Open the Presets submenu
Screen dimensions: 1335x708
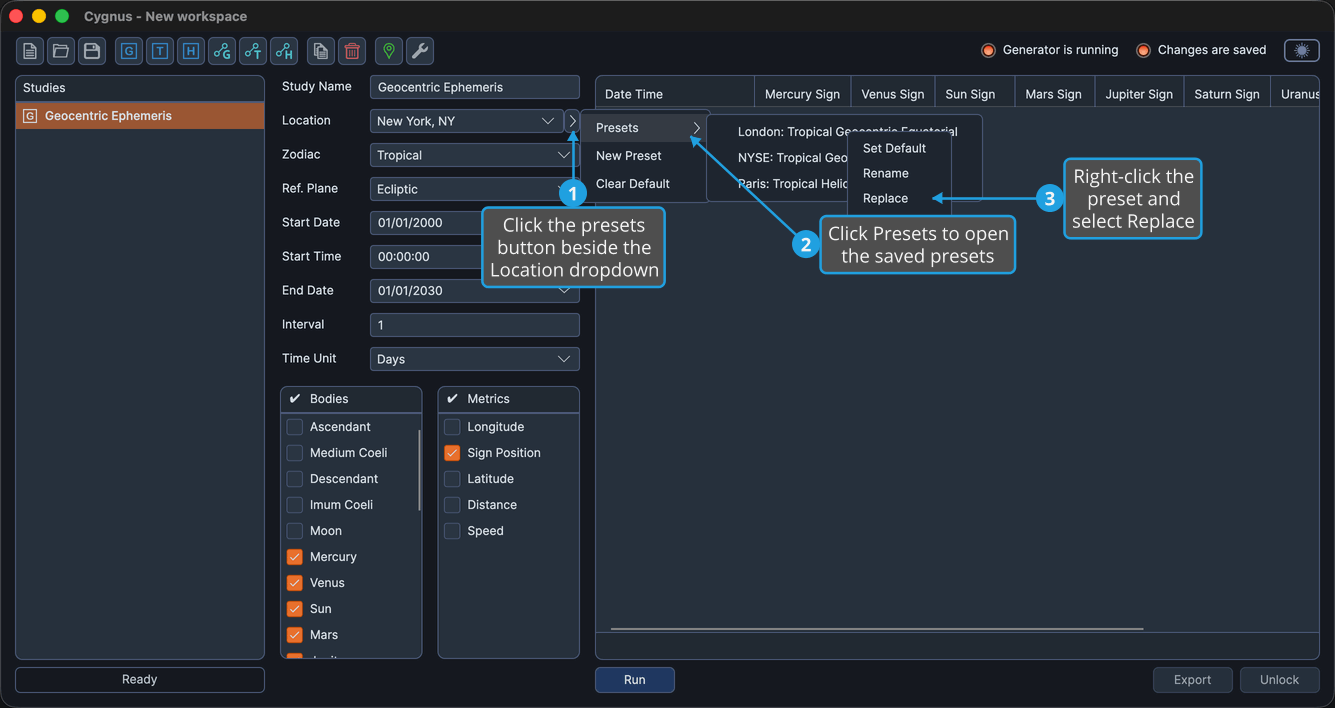(x=646, y=128)
